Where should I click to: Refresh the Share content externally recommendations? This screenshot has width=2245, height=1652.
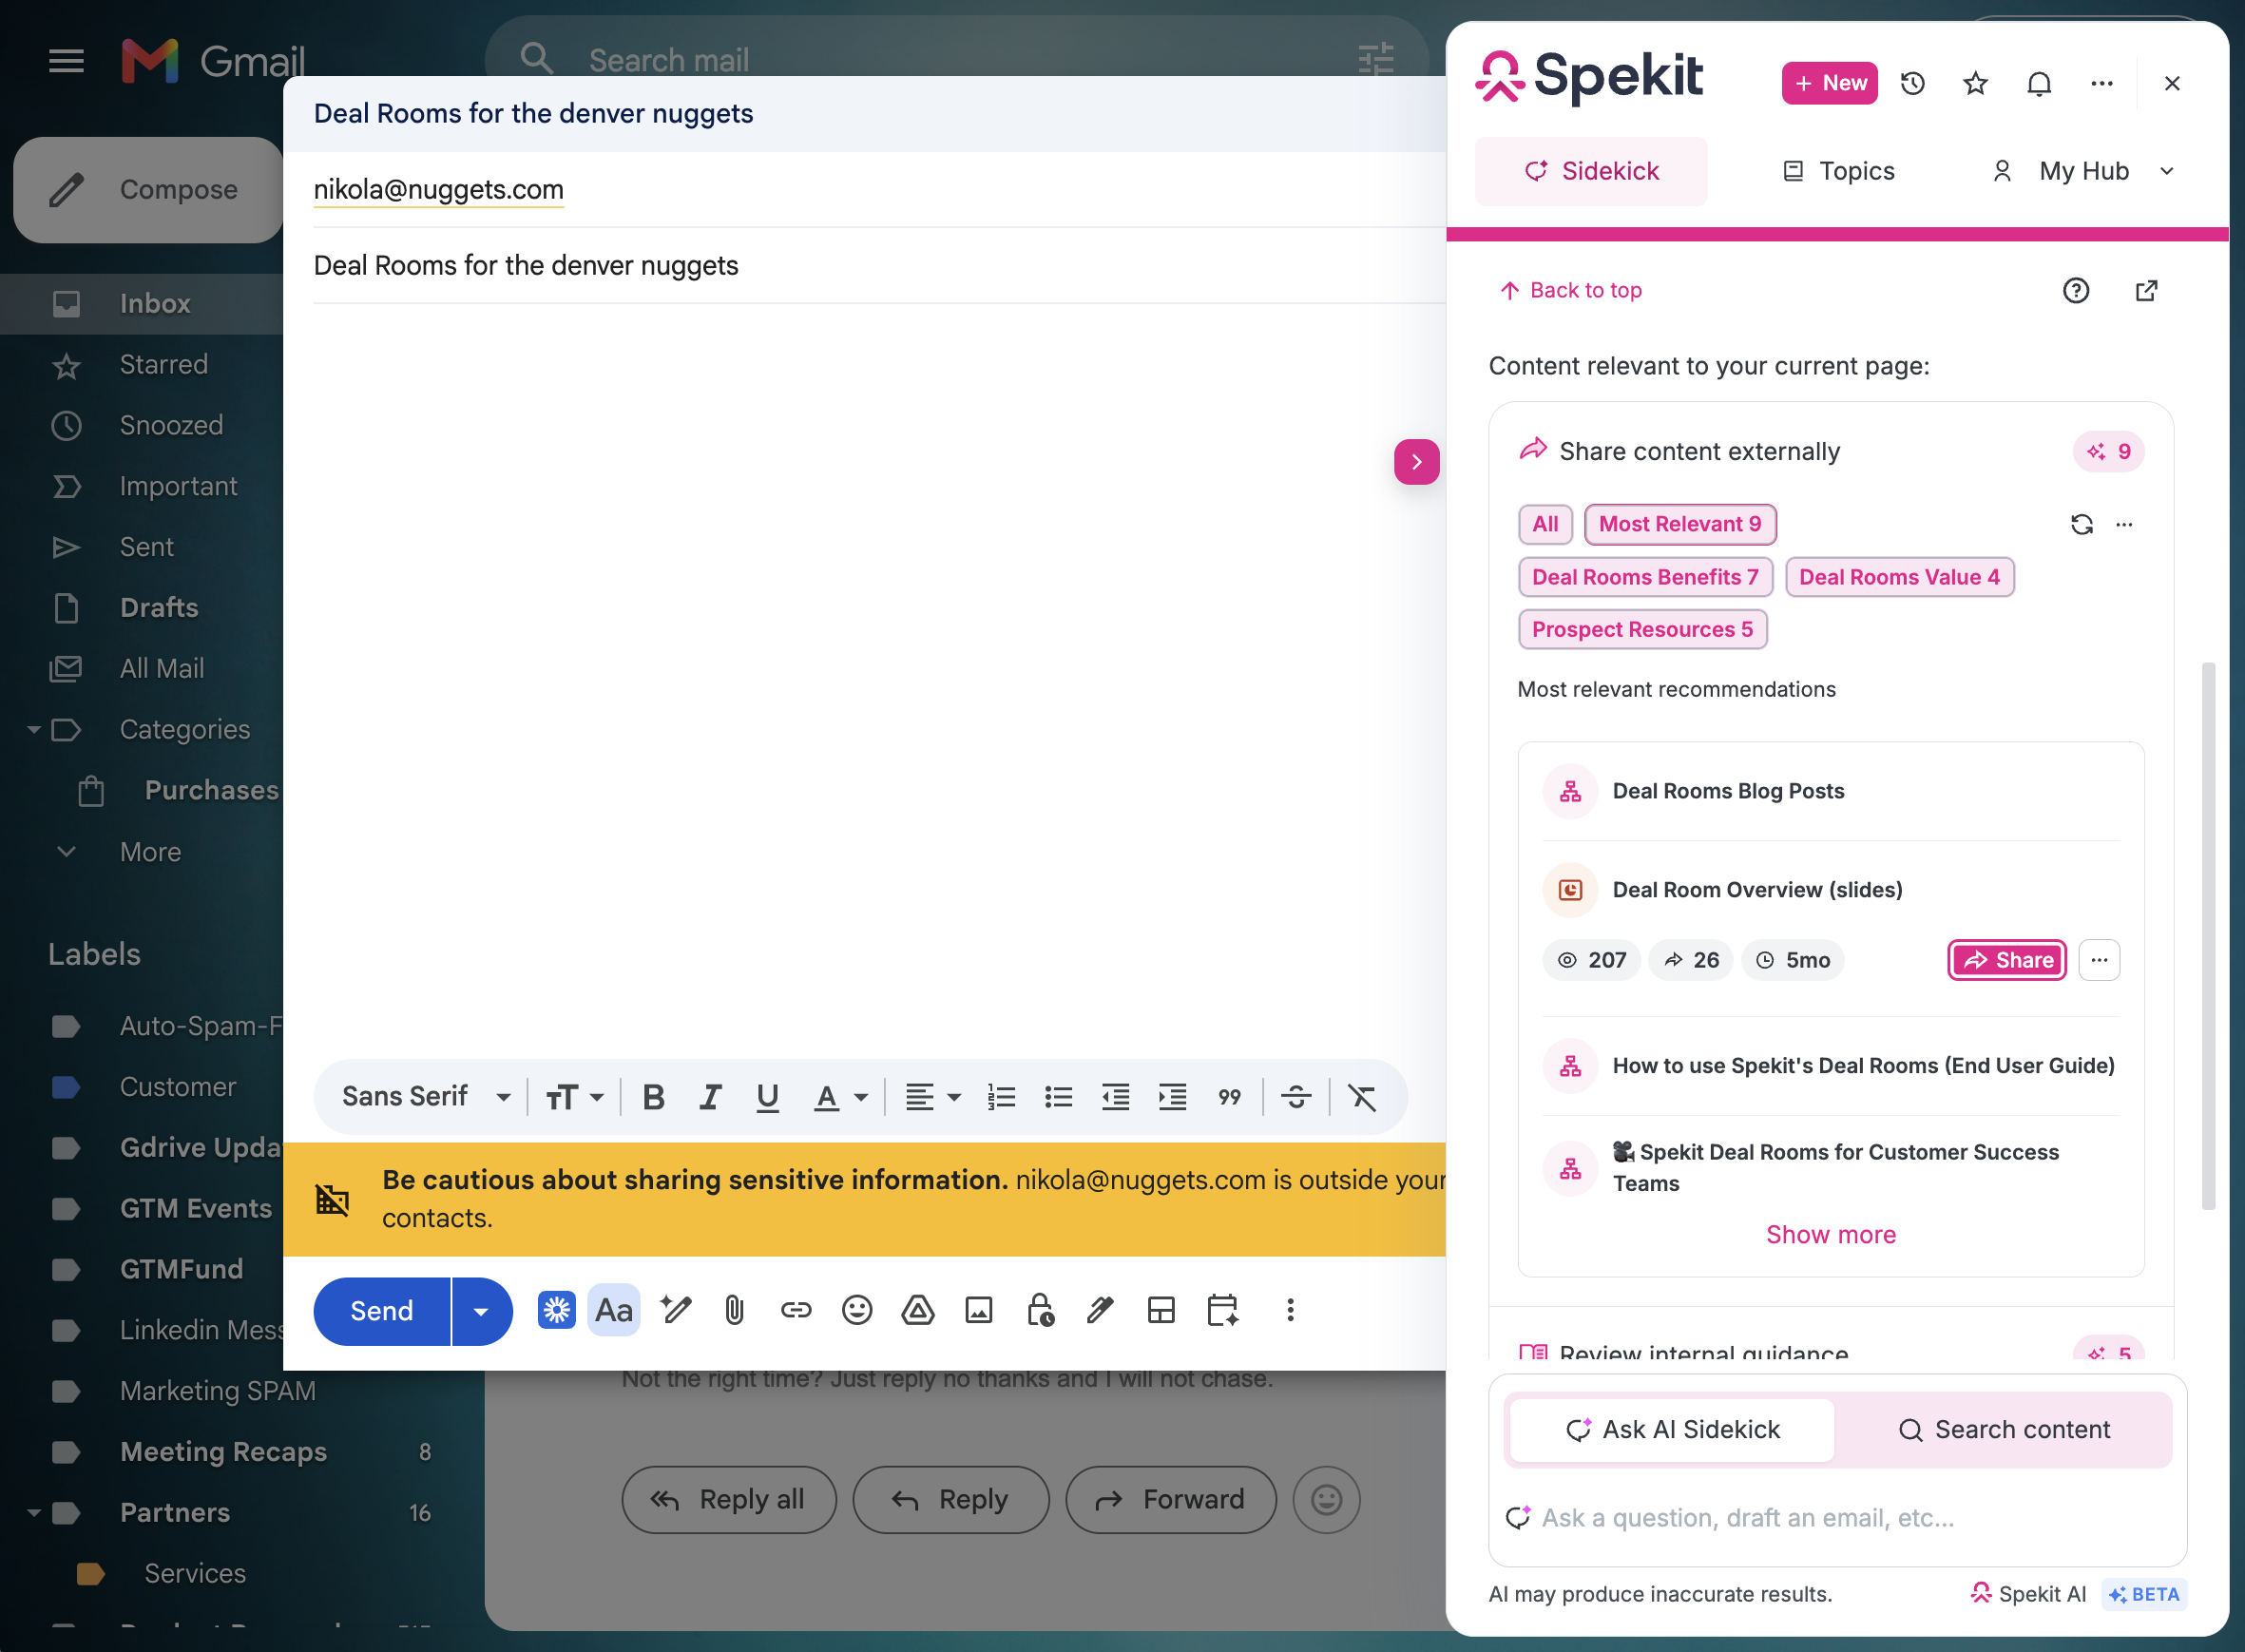pos(2082,524)
